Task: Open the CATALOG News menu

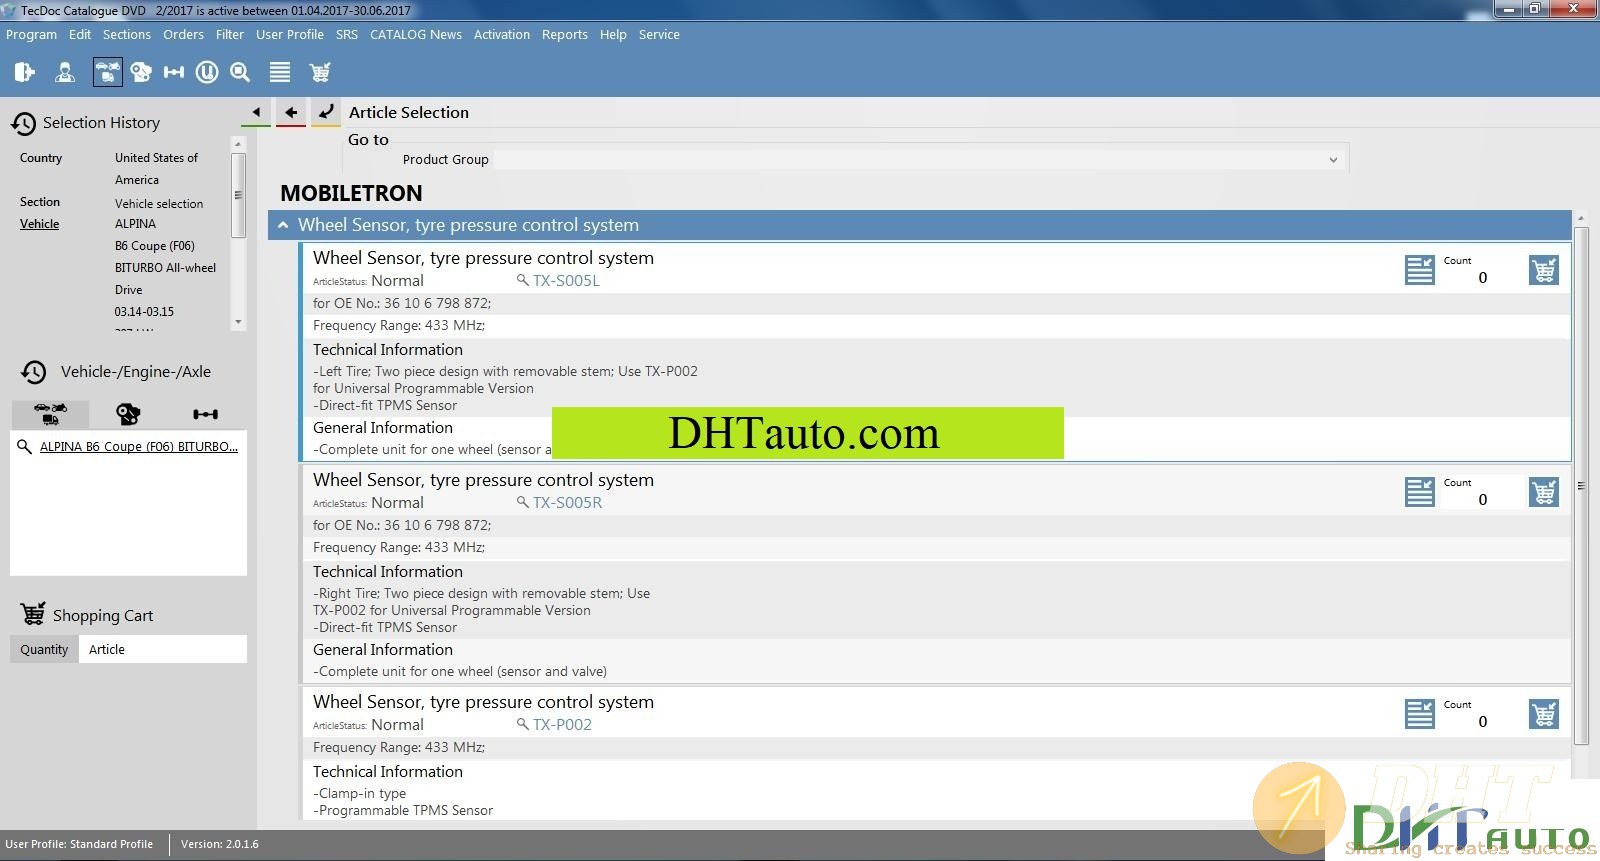Action: click(x=416, y=34)
